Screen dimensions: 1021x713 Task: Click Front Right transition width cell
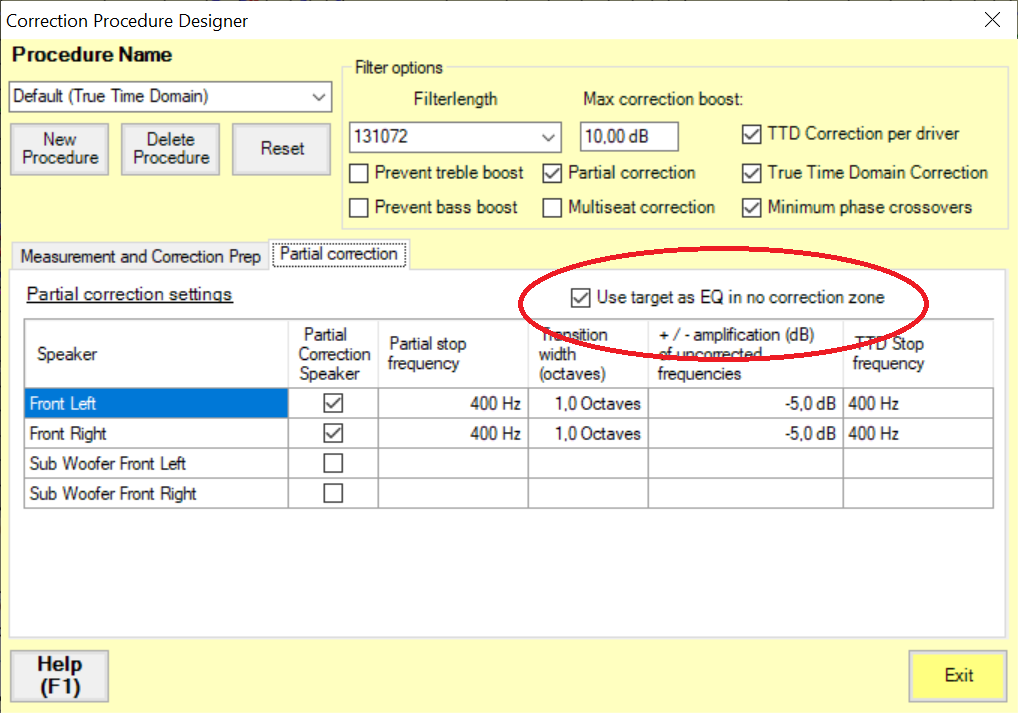[x=588, y=434]
